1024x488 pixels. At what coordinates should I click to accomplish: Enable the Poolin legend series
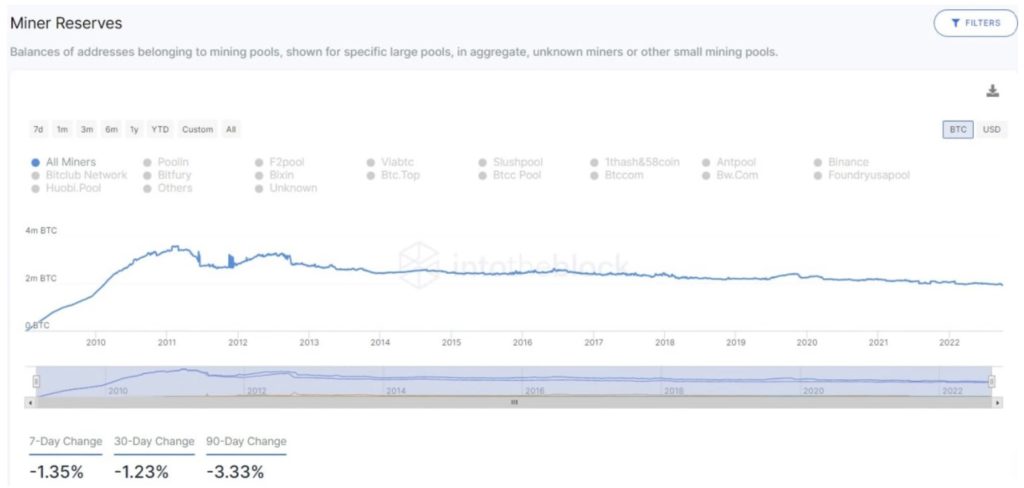pos(148,162)
